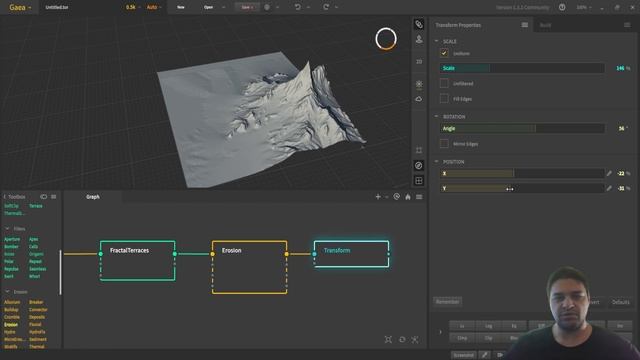Collapse the Erosion group in Toolbox
The height and width of the screenshot is (360, 640).
click(x=7, y=292)
